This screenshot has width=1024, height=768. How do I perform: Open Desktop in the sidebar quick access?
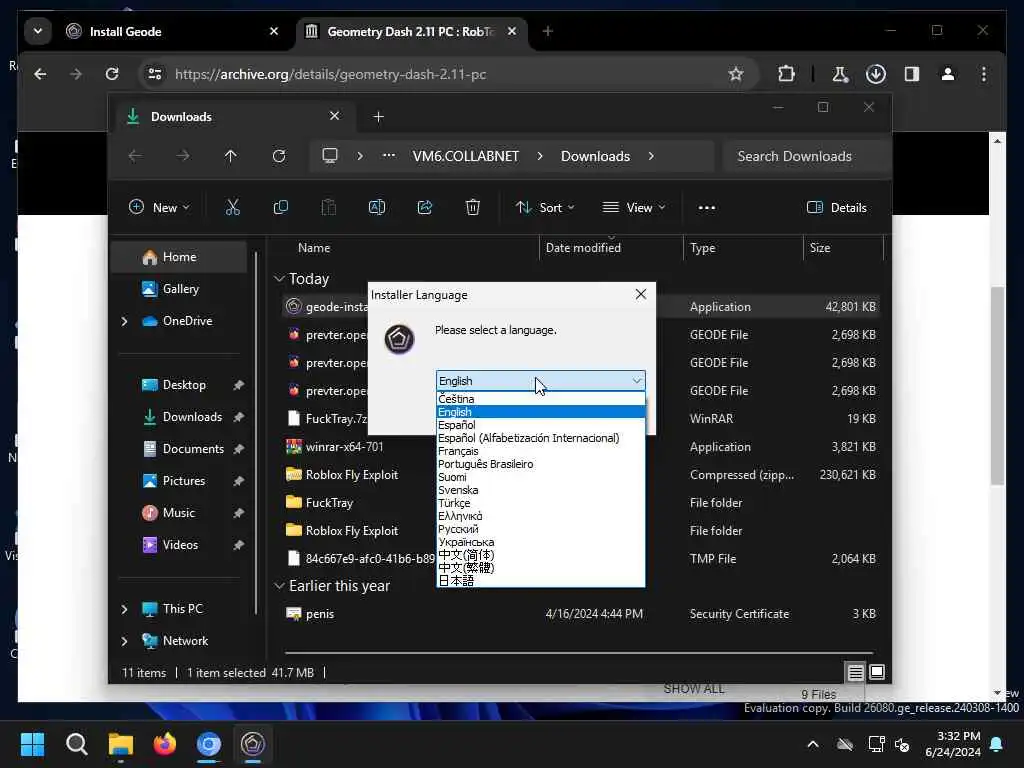[x=184, y=385]
